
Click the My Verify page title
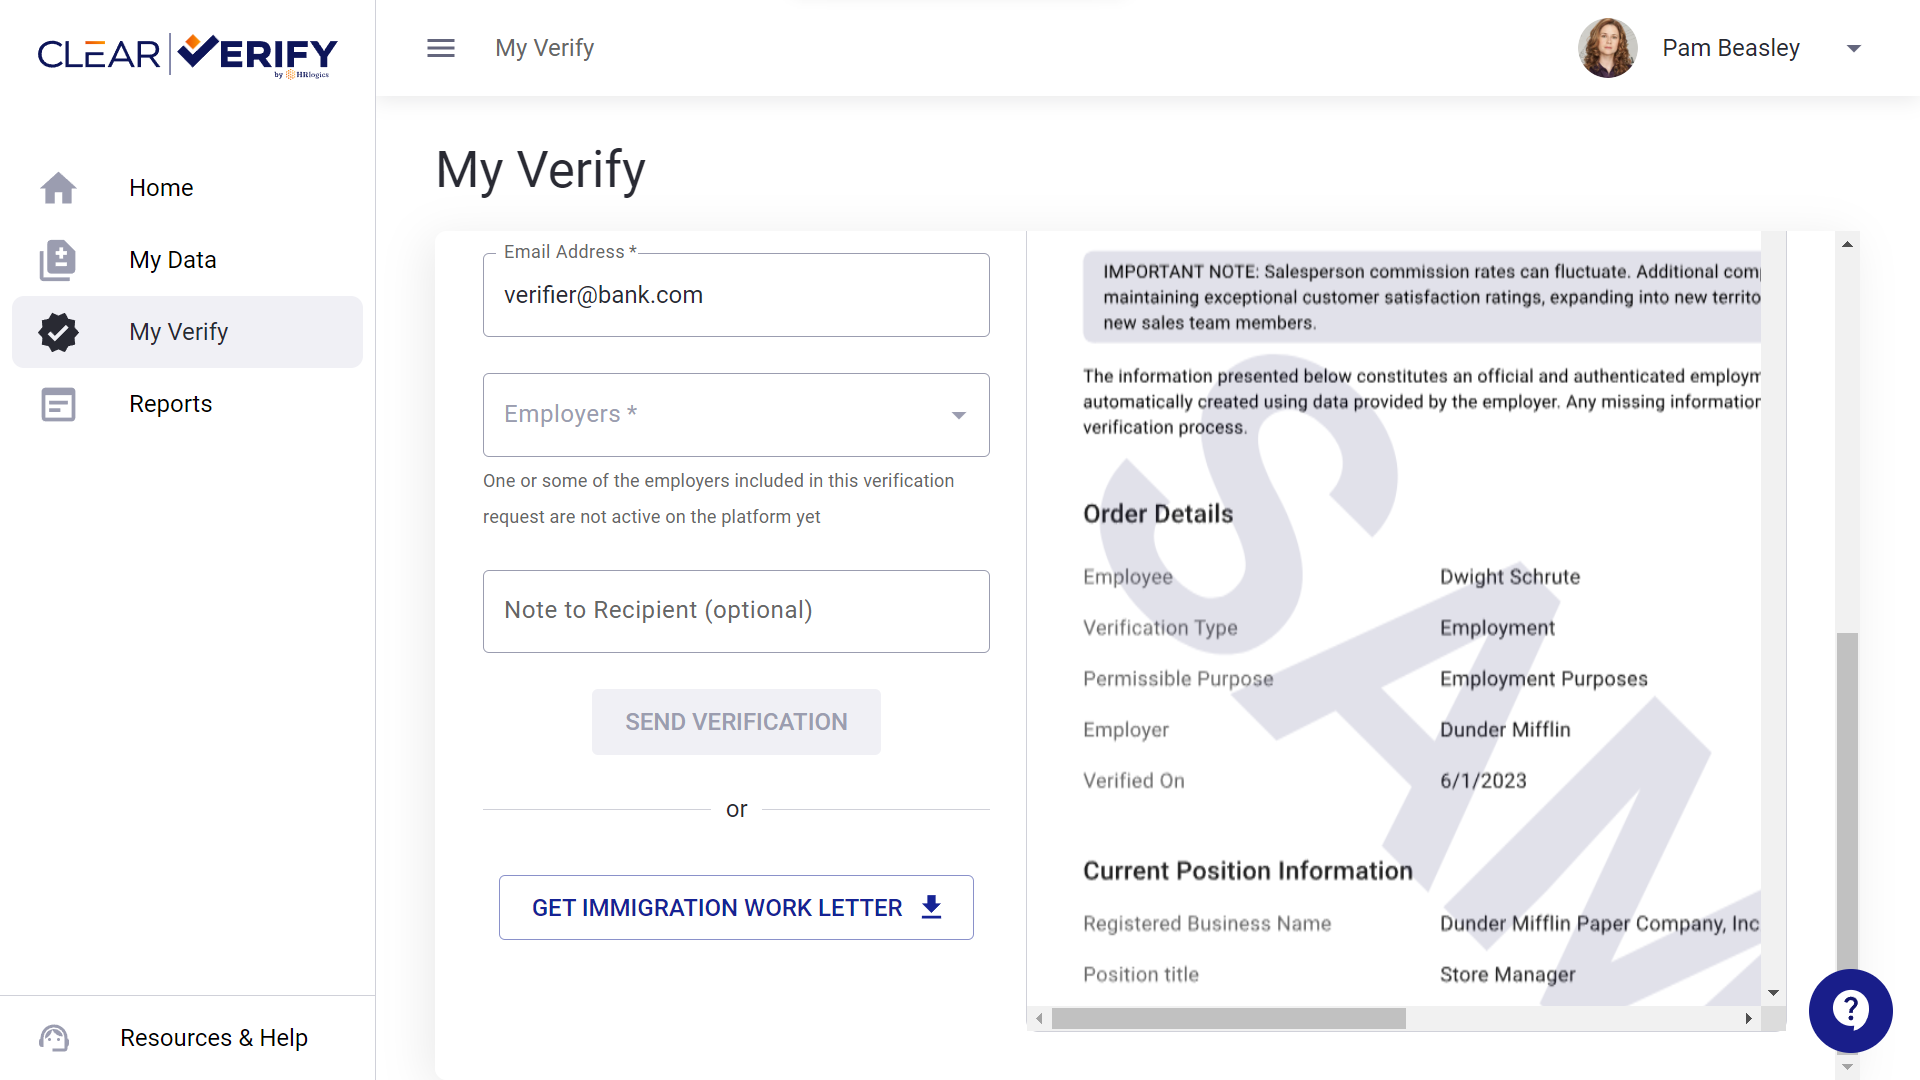click(541, 169)
